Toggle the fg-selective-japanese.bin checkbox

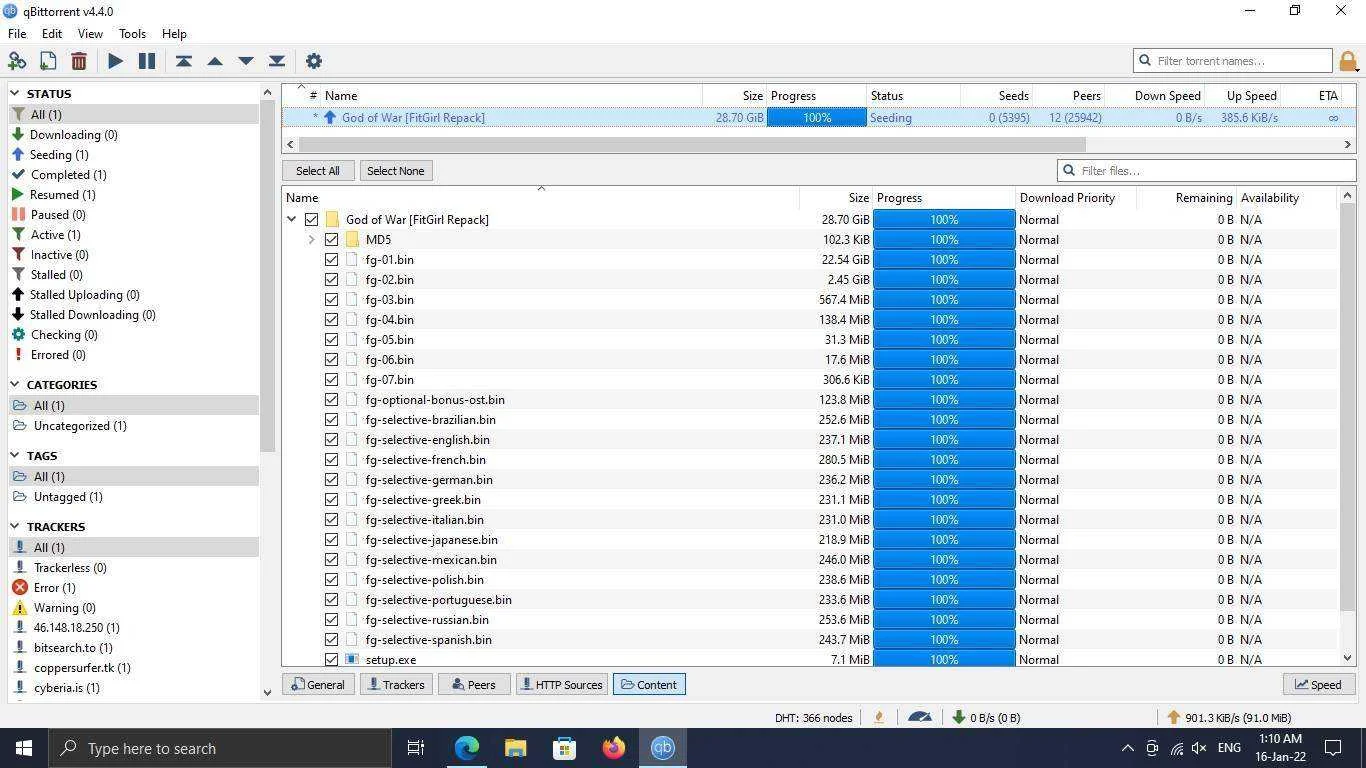coord(331,539)
